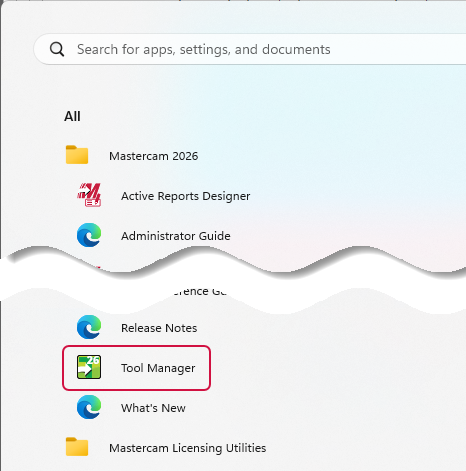Select the Mastercam 2026 folder label
The height and width of the screenshot is (471, 466).
[154, 156]
